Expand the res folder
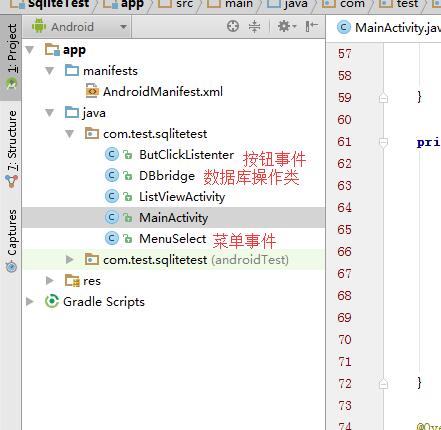The image size is (441, 430). (x=50, y=281)
